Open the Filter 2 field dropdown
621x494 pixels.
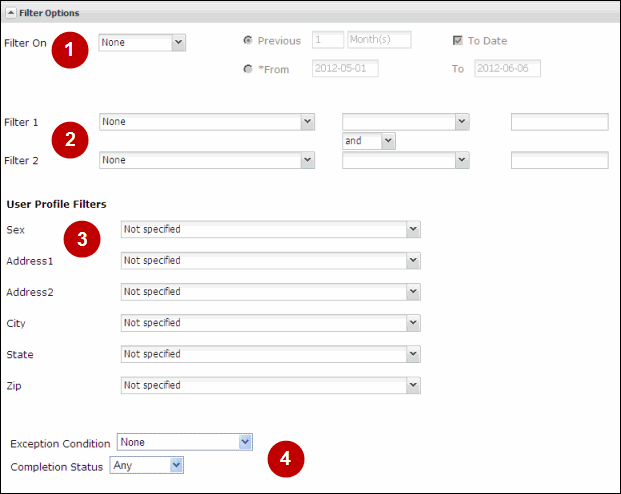point(207,160)
